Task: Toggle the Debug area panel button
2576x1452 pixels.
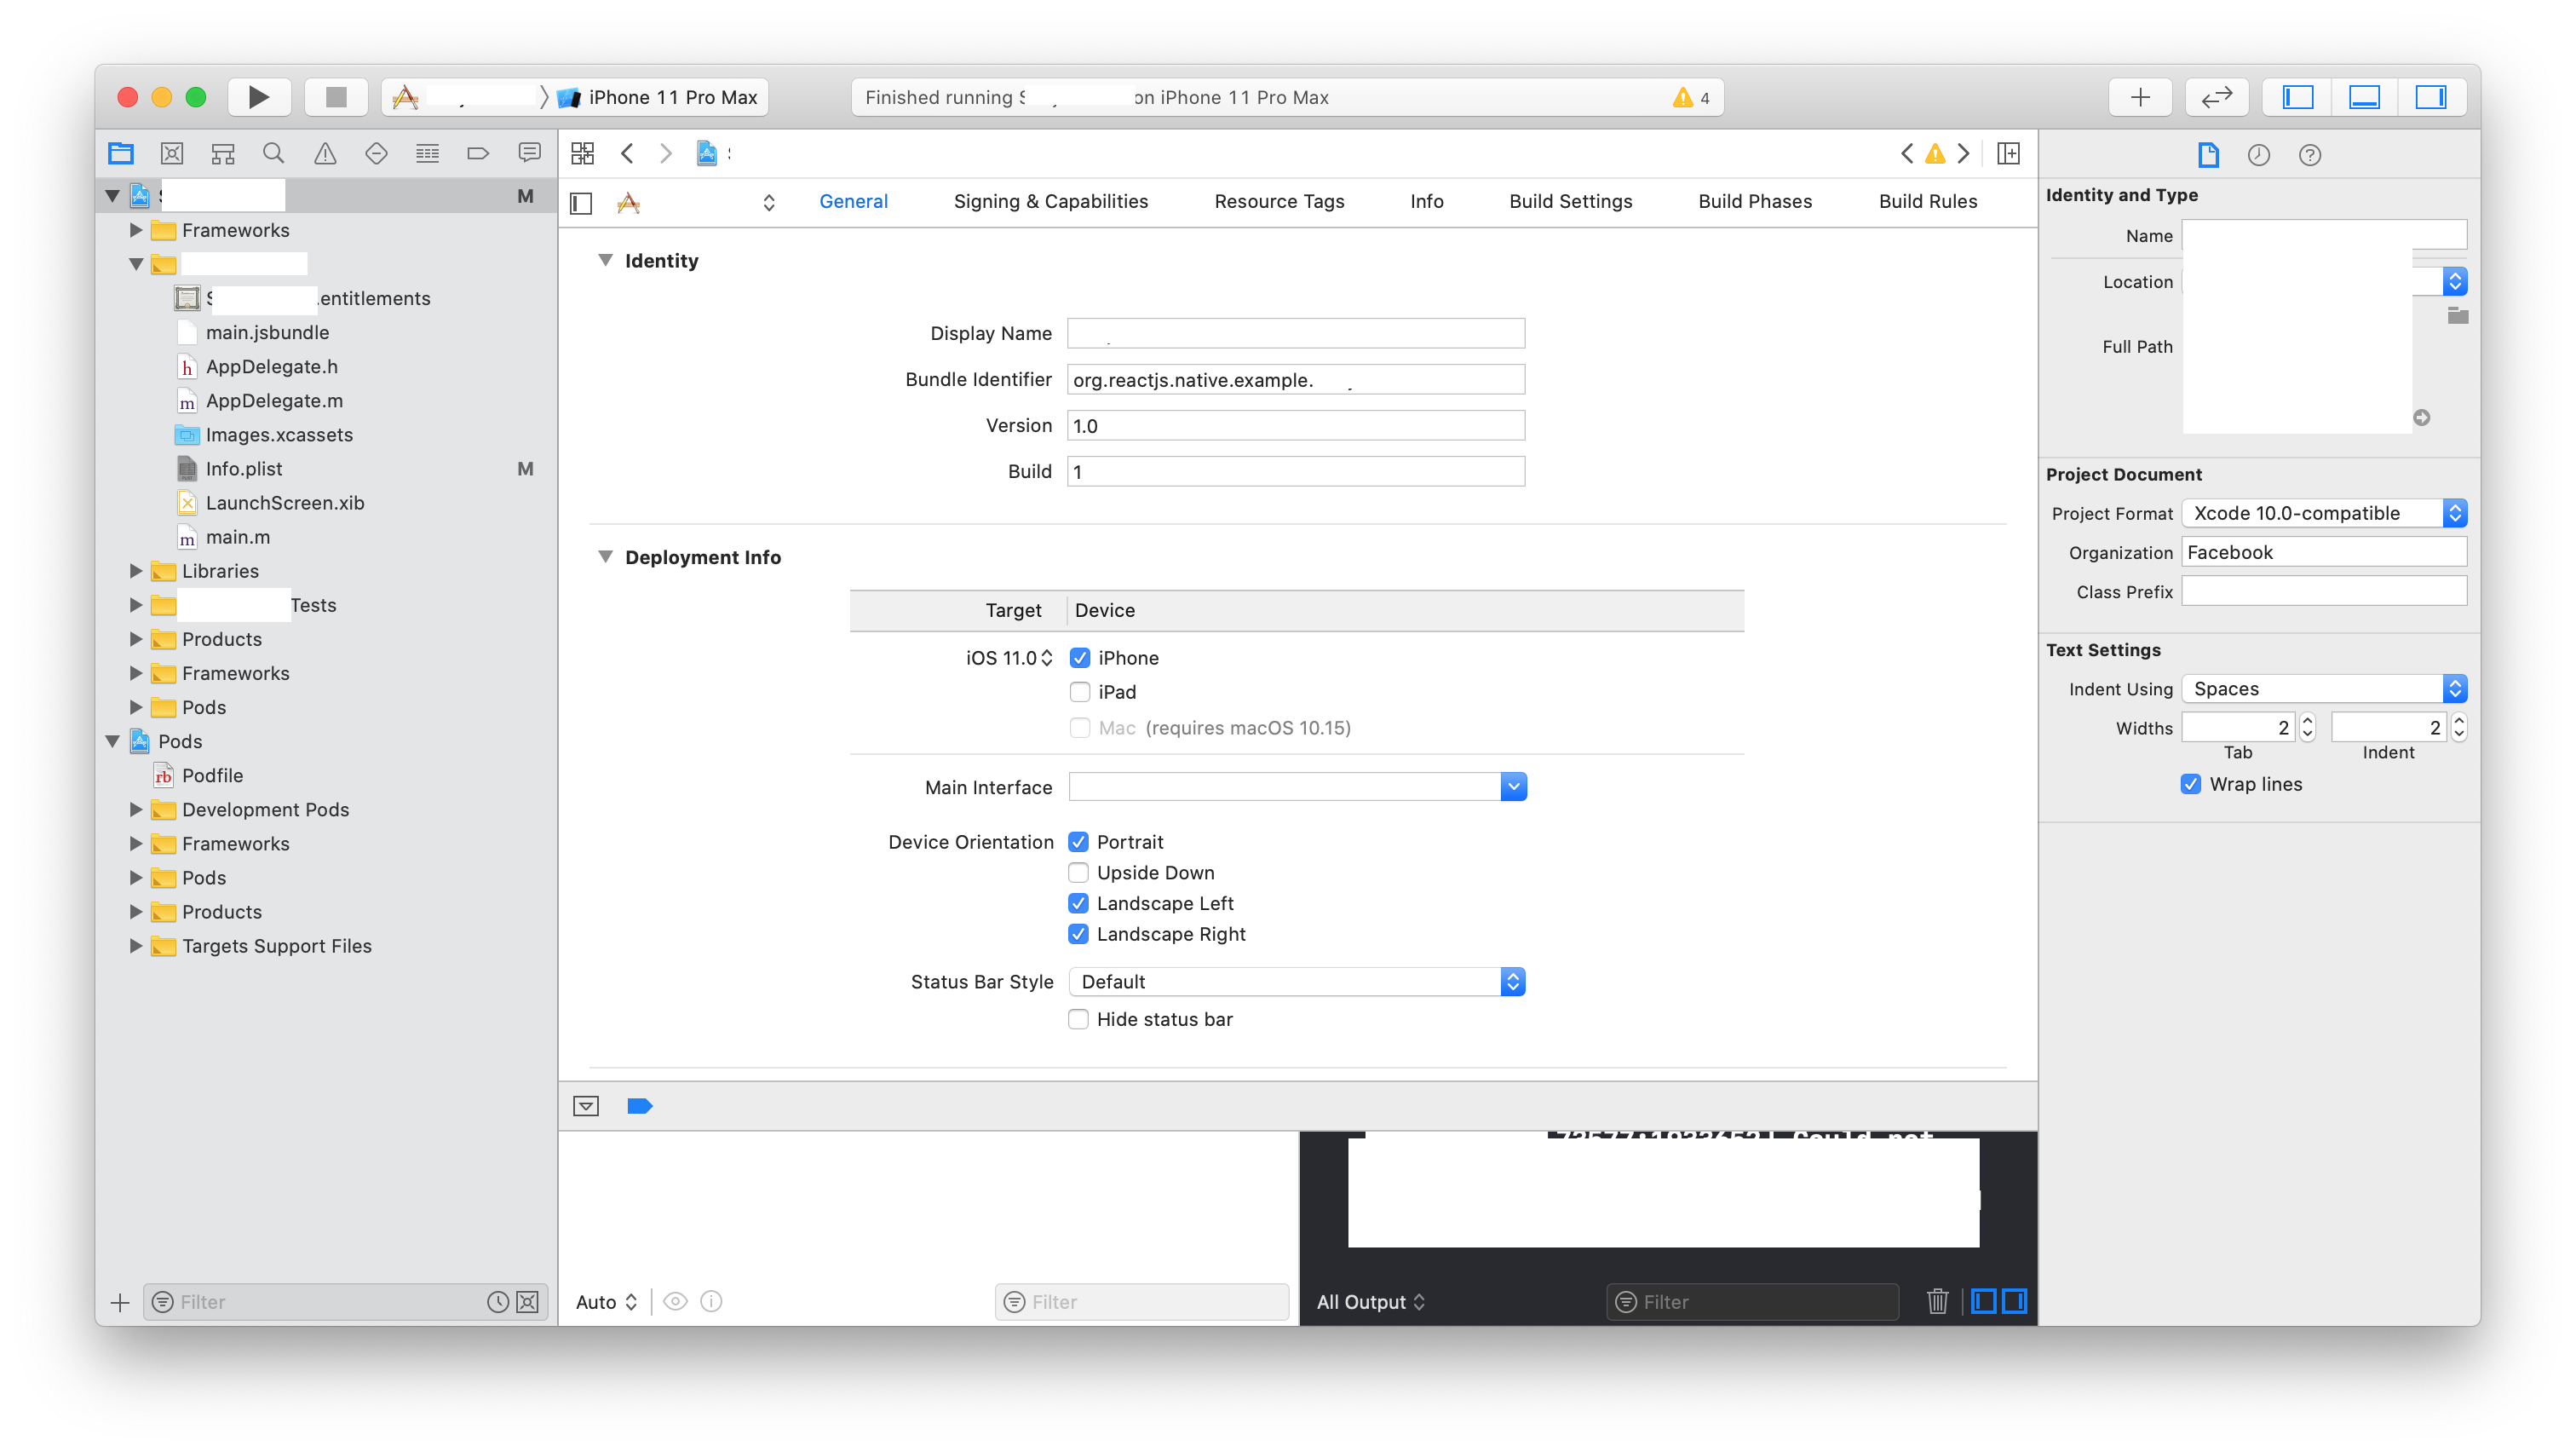Action: click(x=2364, y=97)
